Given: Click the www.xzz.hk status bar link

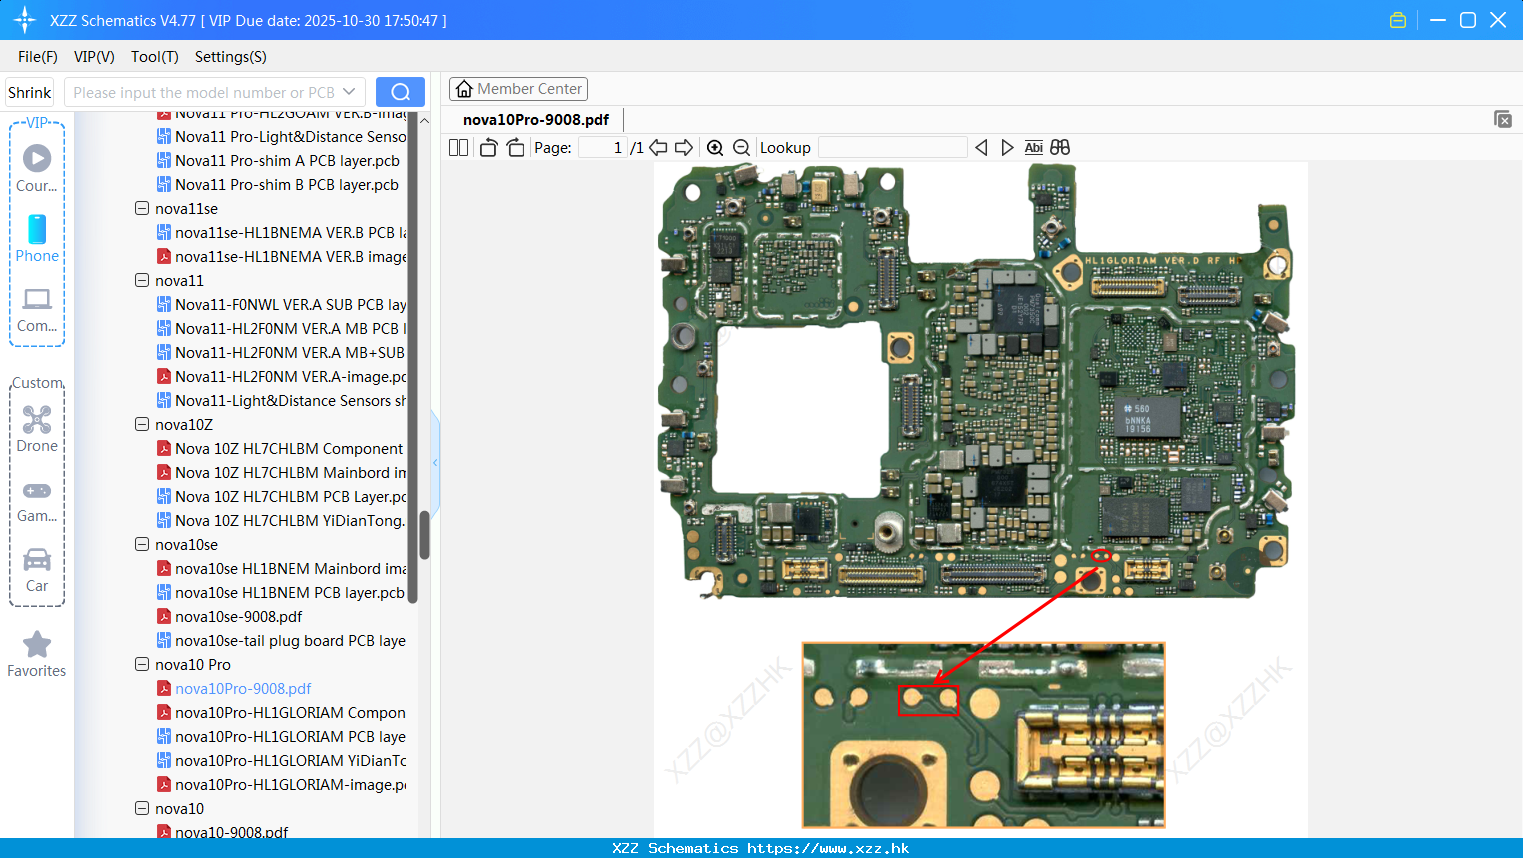Looking at the screenshot, I should coord(828,848).
